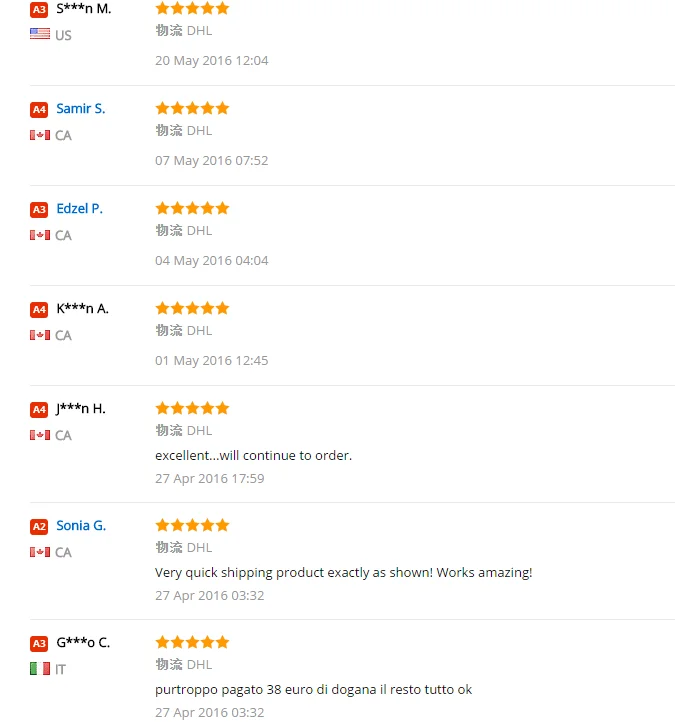
Task: Click the A4 badge beside K***n A.
Action: [39, 309]
